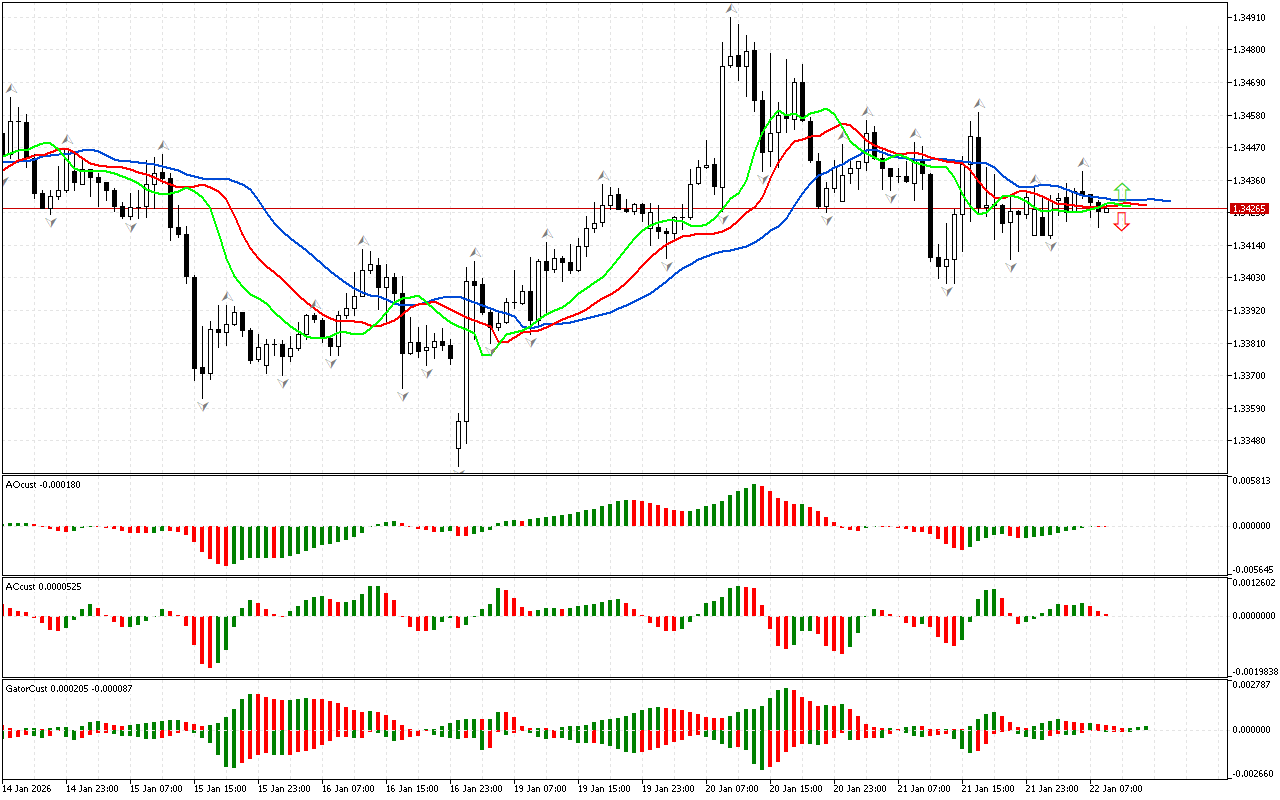Click the up fractal at the chart's far left
Viewport: 1280px width, 800px height.
[12, 88]
